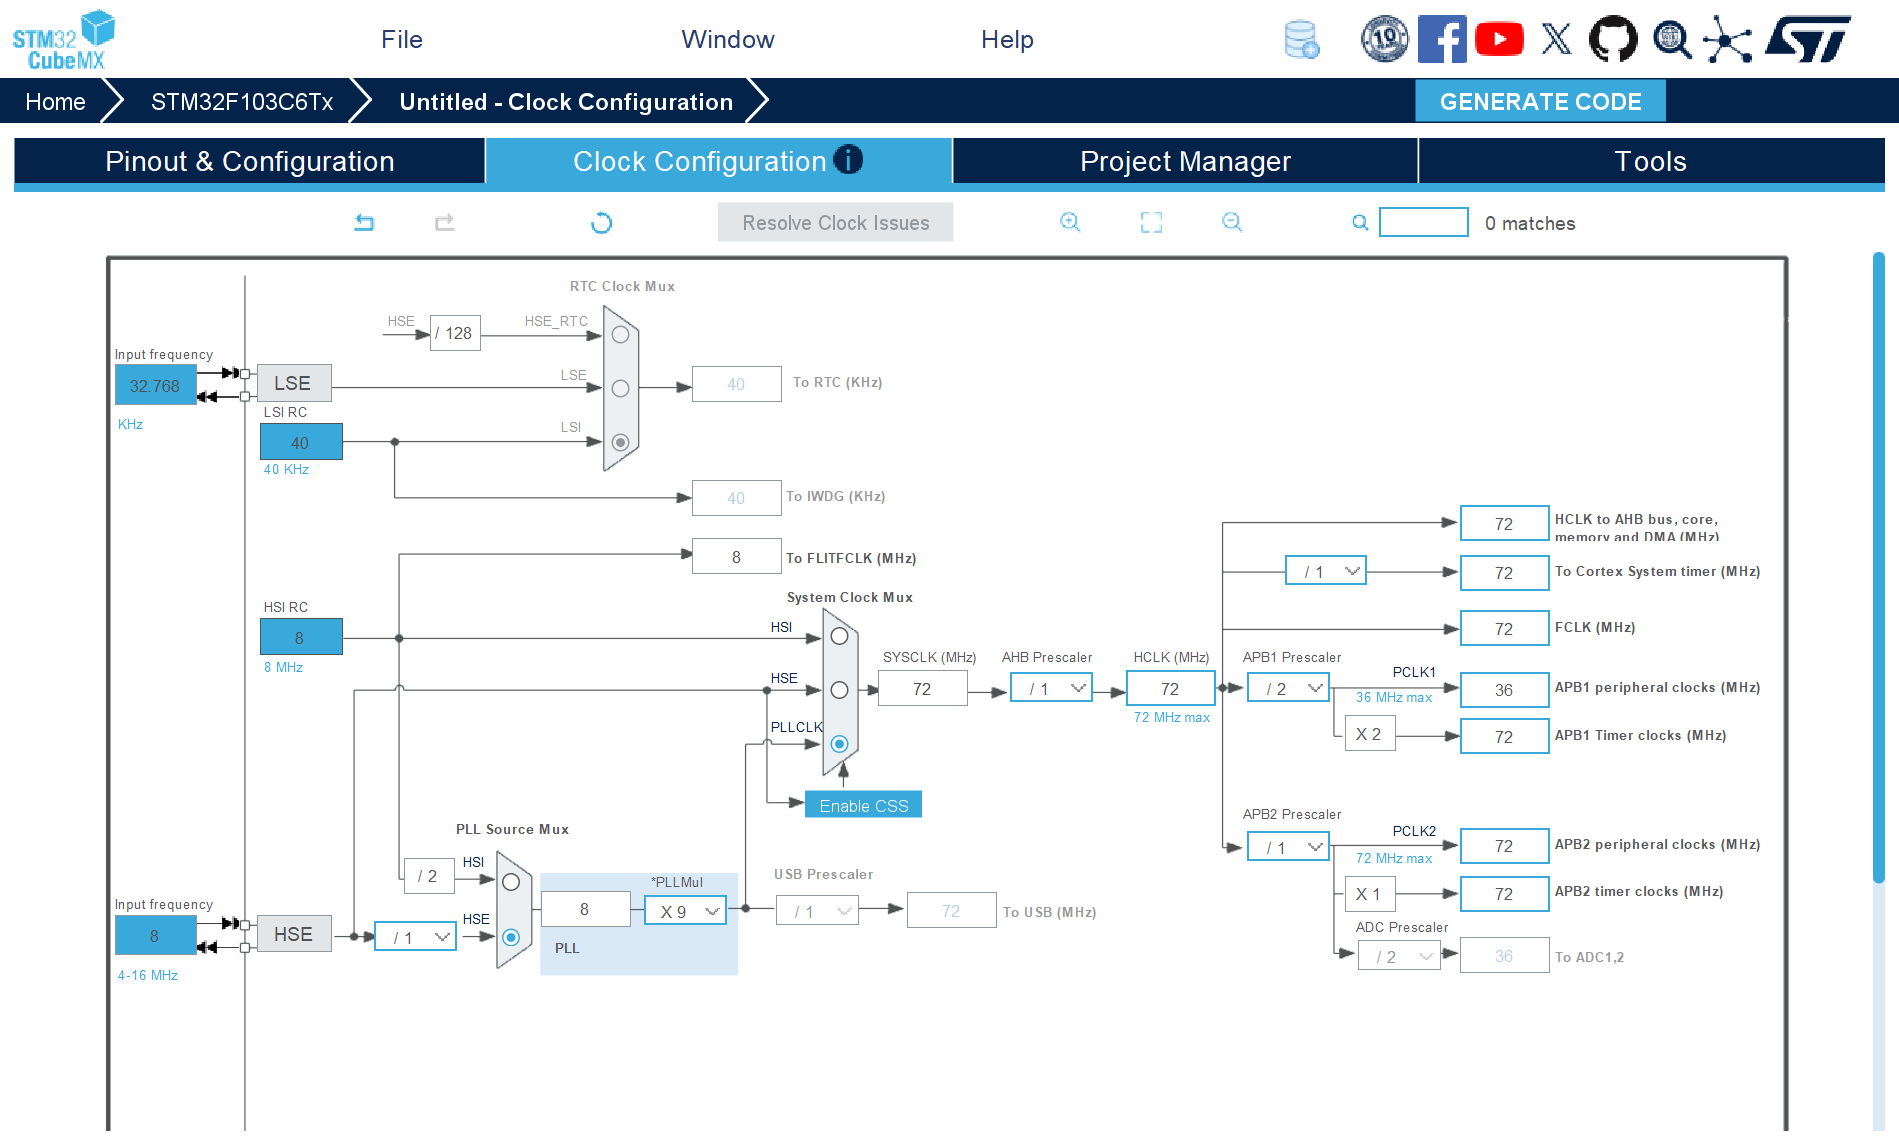Click the HCLK (MHz) value field

pyautogui.click(x=1170, y=688)
